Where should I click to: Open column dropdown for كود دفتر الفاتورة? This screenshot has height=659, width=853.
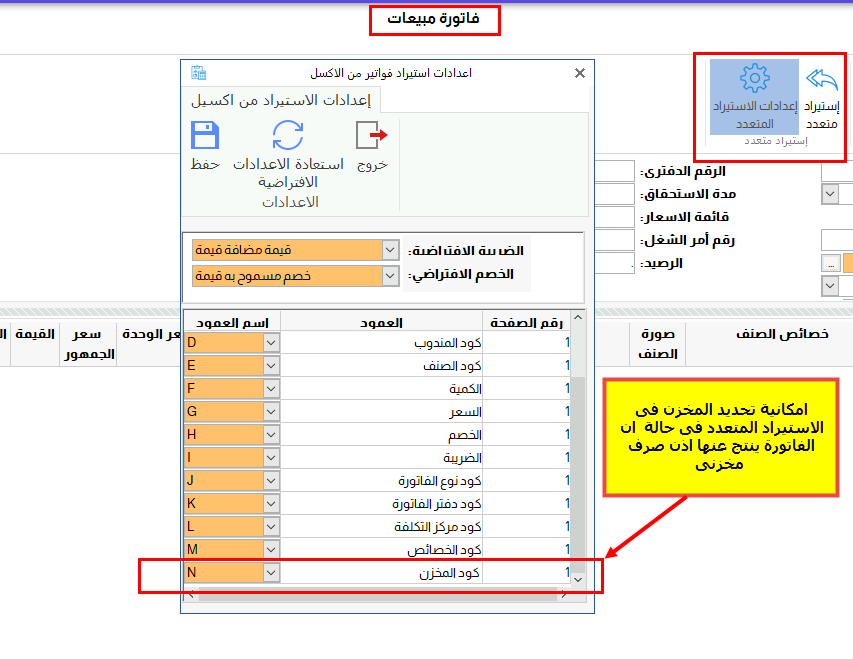[x=271, y=503]
